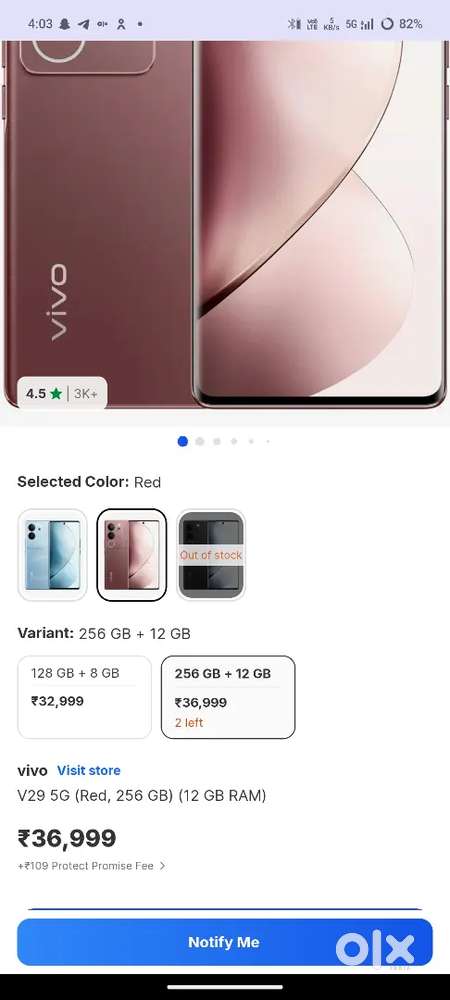Choose the 128 GB + 8 GB variant

85,697
